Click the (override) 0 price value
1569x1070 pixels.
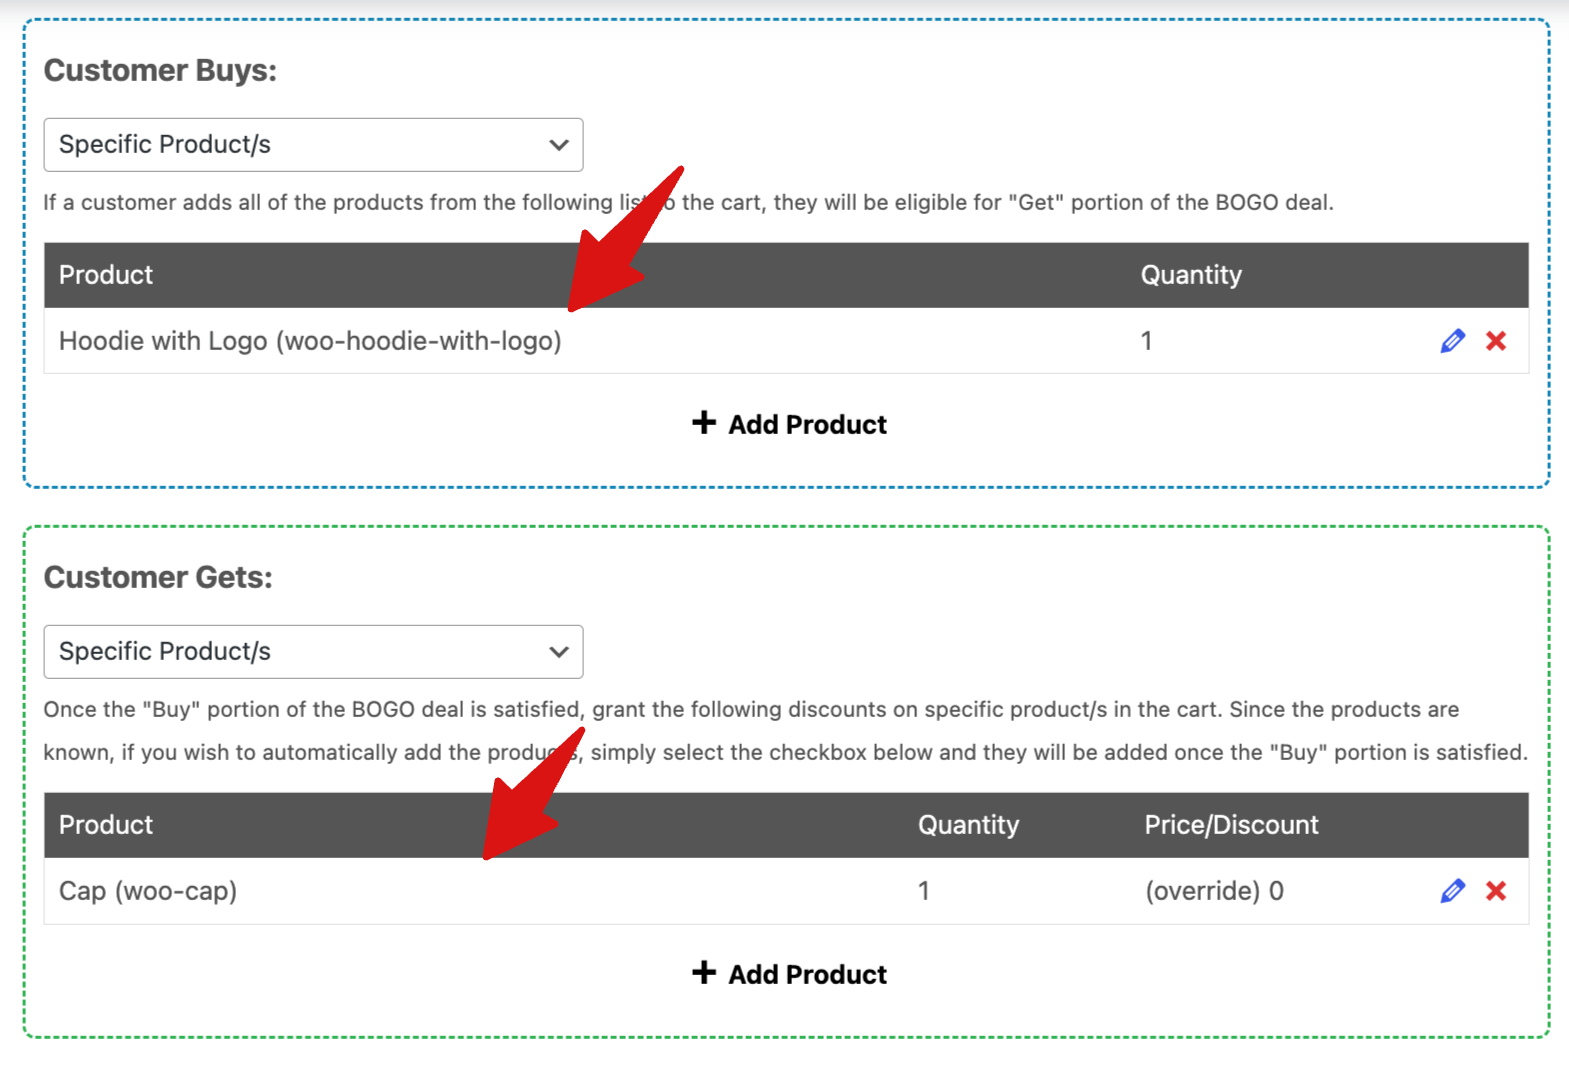pyautogui.click(x=1214, y=891)
